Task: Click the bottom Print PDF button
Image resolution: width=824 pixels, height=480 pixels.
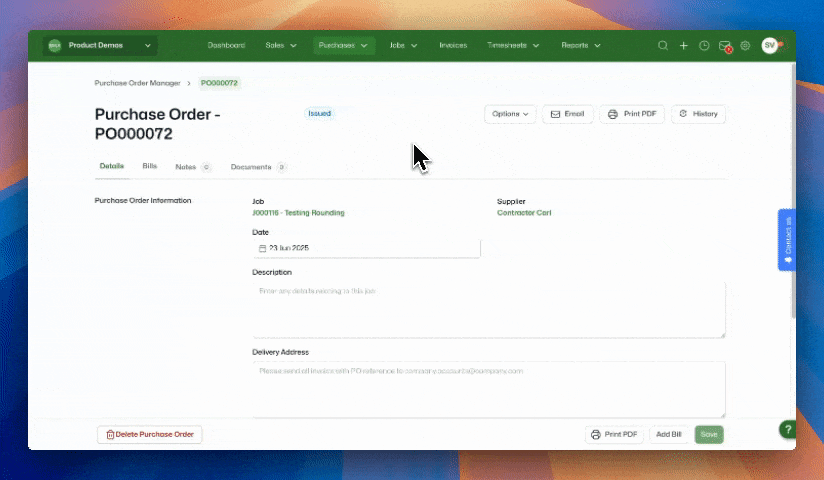Action: coord(614,435)
